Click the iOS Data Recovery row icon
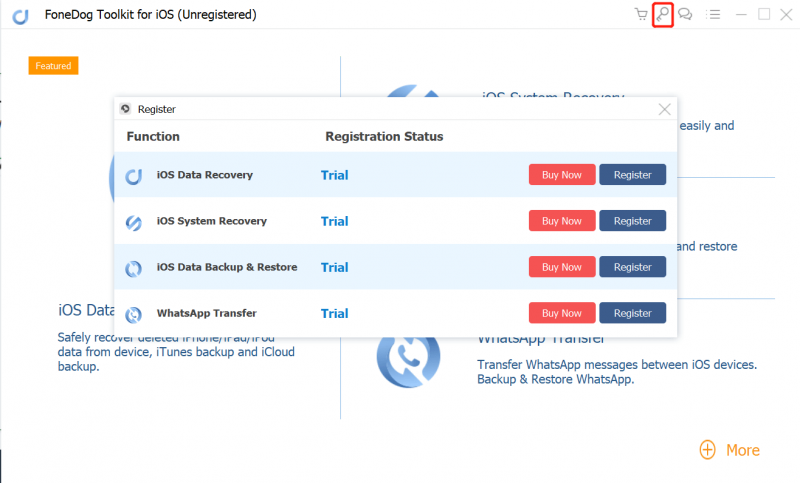This screenshot has width=800, height=483. (x=133, y=176)
